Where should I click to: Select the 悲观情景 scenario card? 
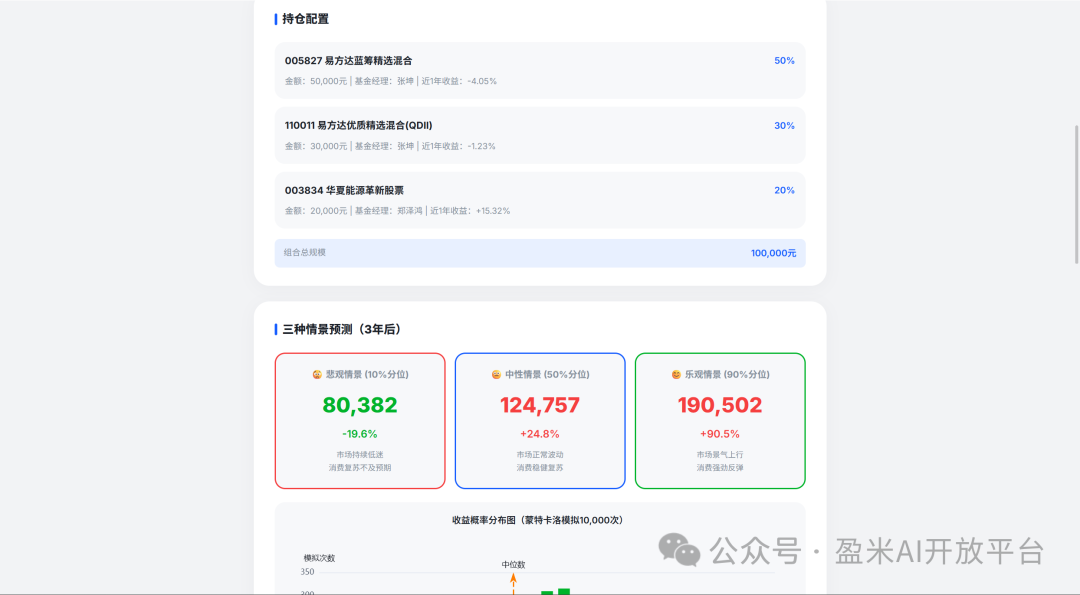pos(360,420)
